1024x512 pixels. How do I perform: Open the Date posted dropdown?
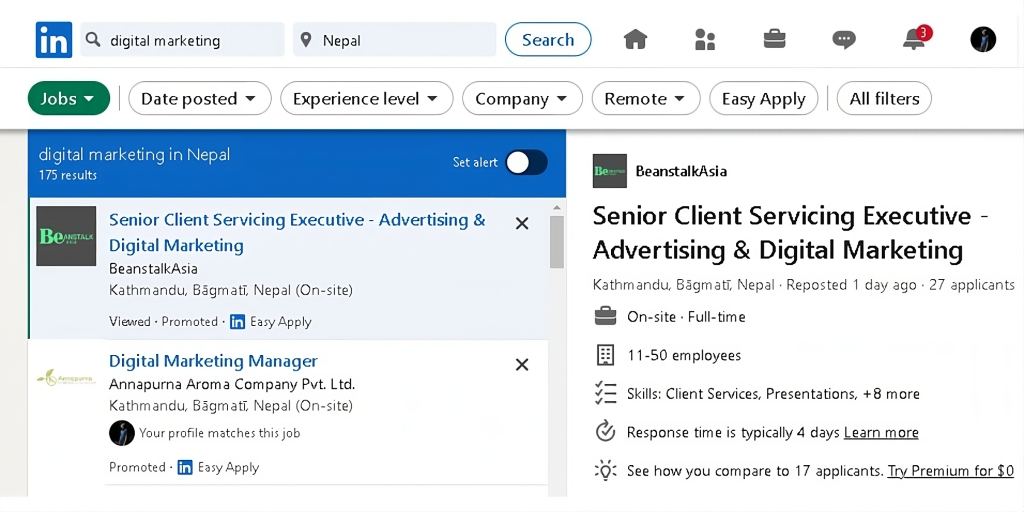(x=200, y=99)
